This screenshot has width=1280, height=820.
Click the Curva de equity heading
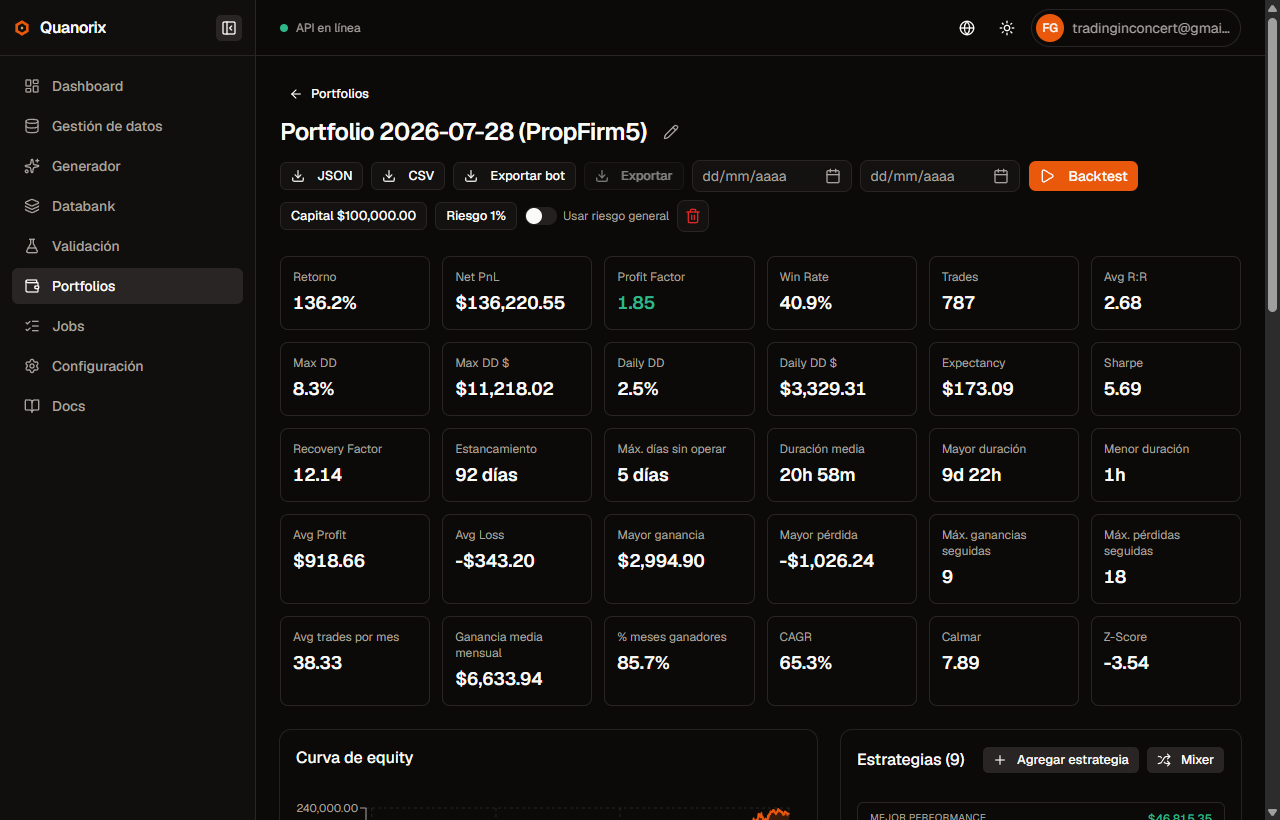[354, 758]
